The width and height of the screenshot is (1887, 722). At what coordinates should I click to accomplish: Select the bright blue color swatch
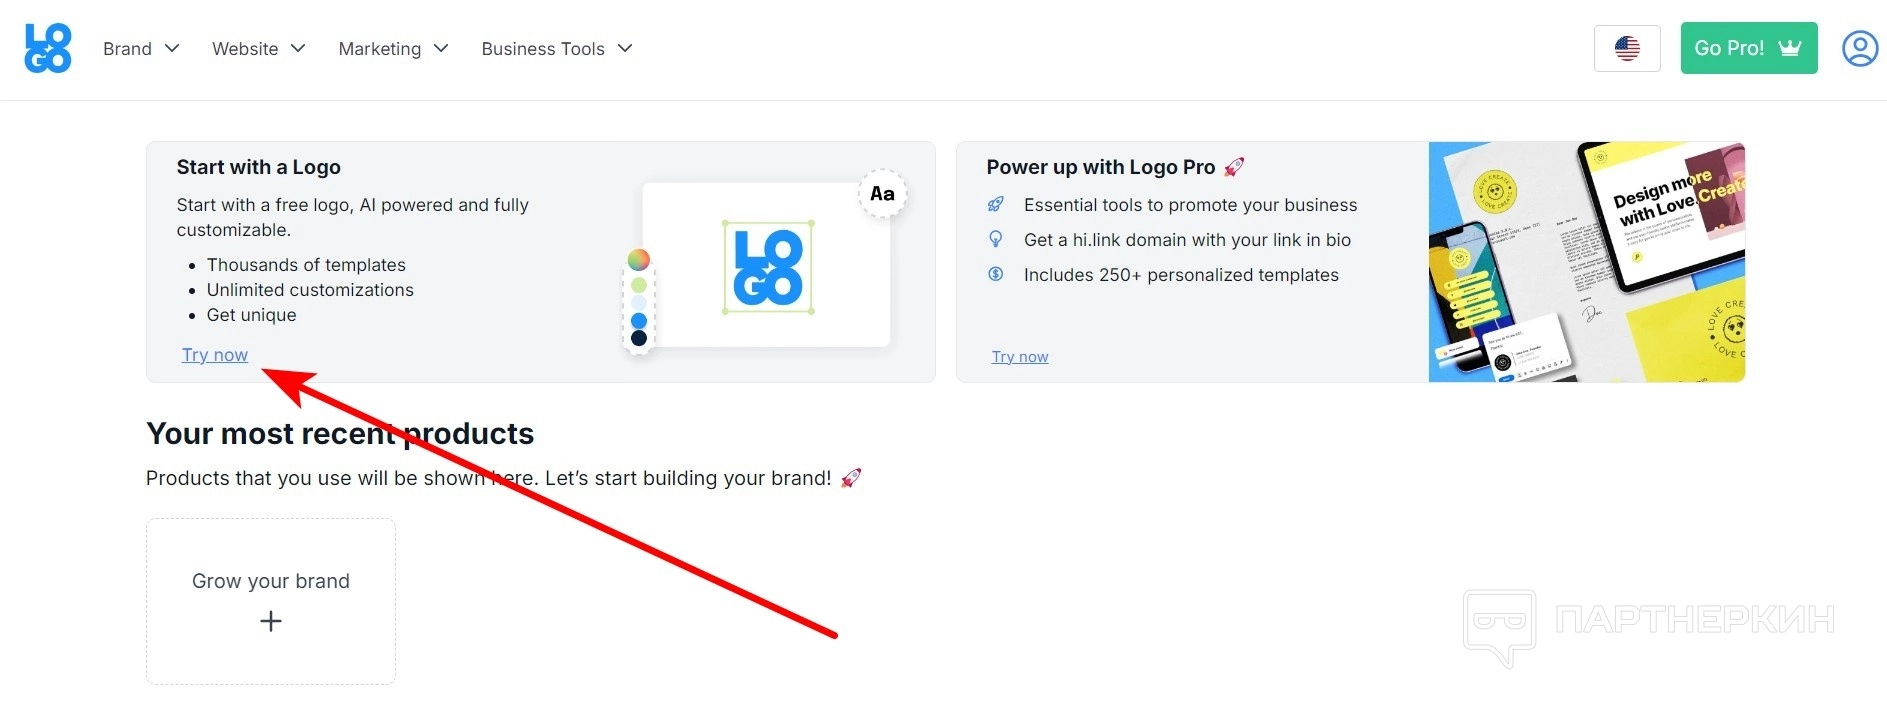pyautogui.click(x=639, y=321)
